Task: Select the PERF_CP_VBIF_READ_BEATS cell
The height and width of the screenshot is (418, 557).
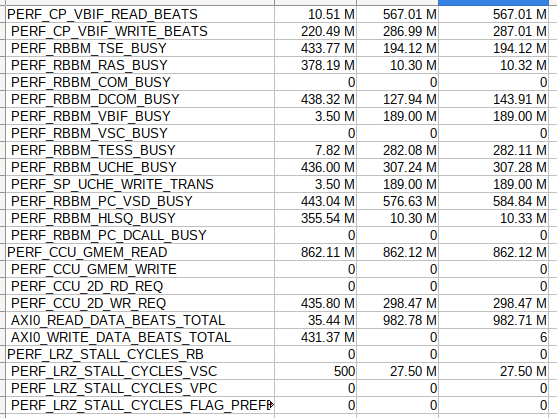Action: pos(140,15)
